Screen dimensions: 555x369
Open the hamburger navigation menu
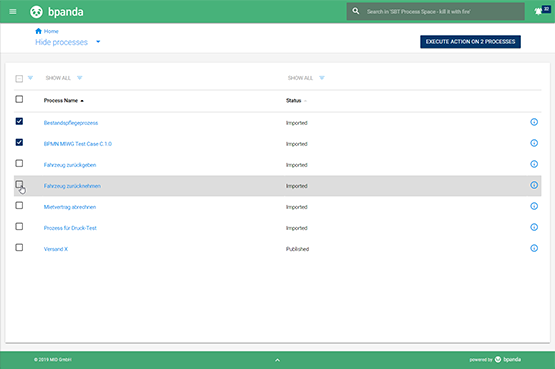click(x=13, y=12)
